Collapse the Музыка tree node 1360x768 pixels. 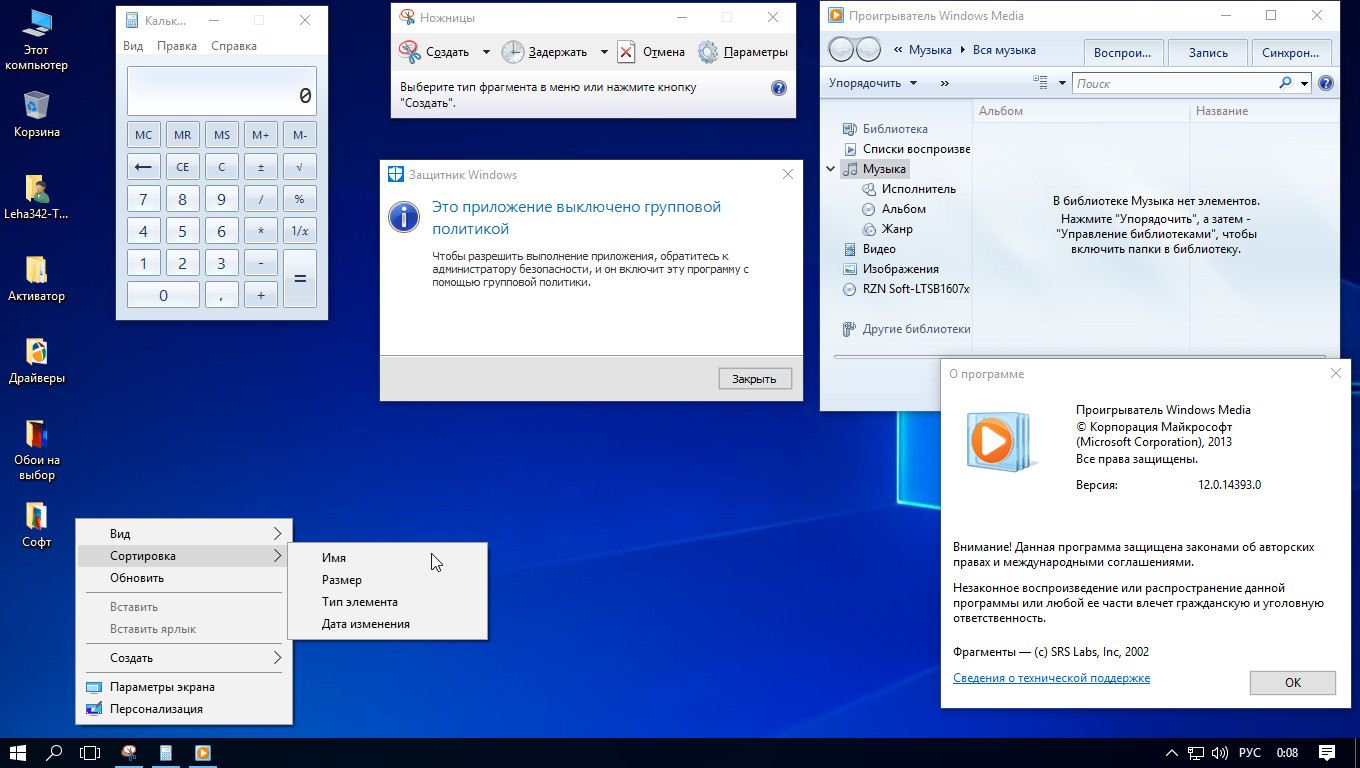(831, 169)
